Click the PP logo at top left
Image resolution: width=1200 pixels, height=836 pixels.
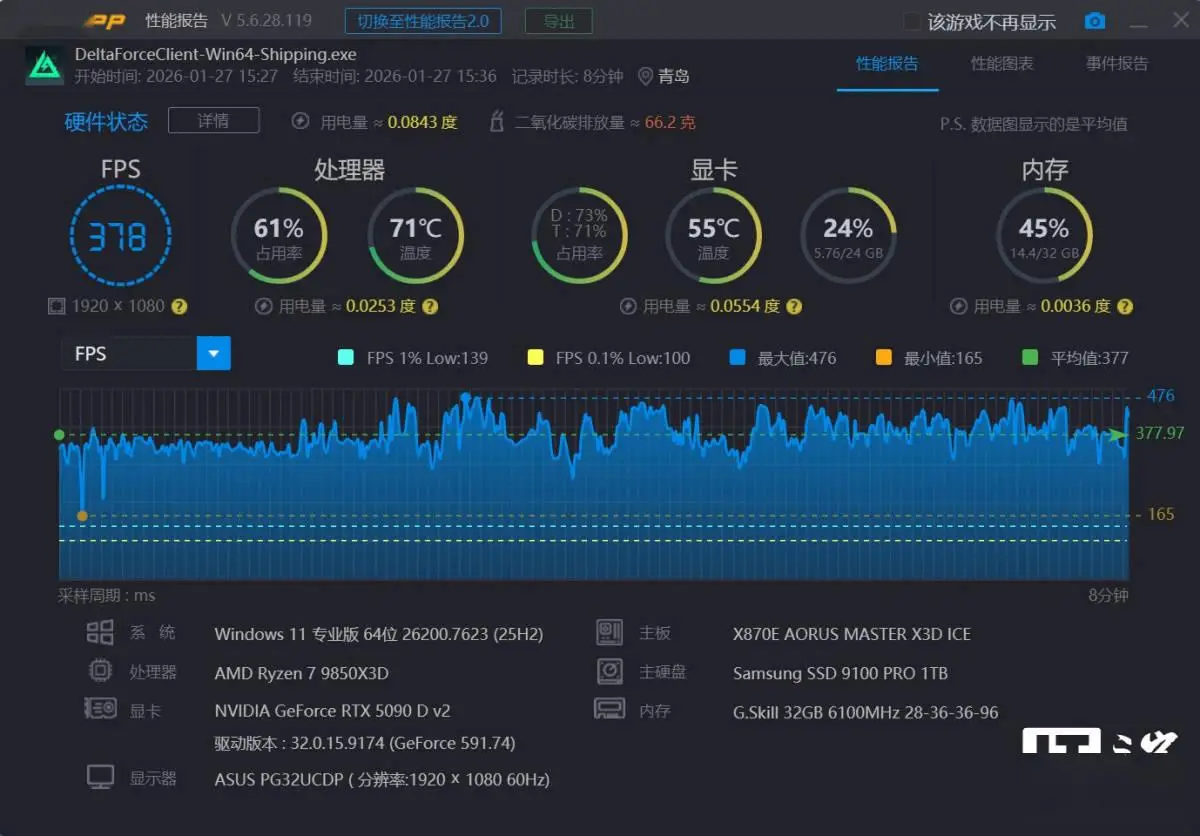[x=105, y=19]
